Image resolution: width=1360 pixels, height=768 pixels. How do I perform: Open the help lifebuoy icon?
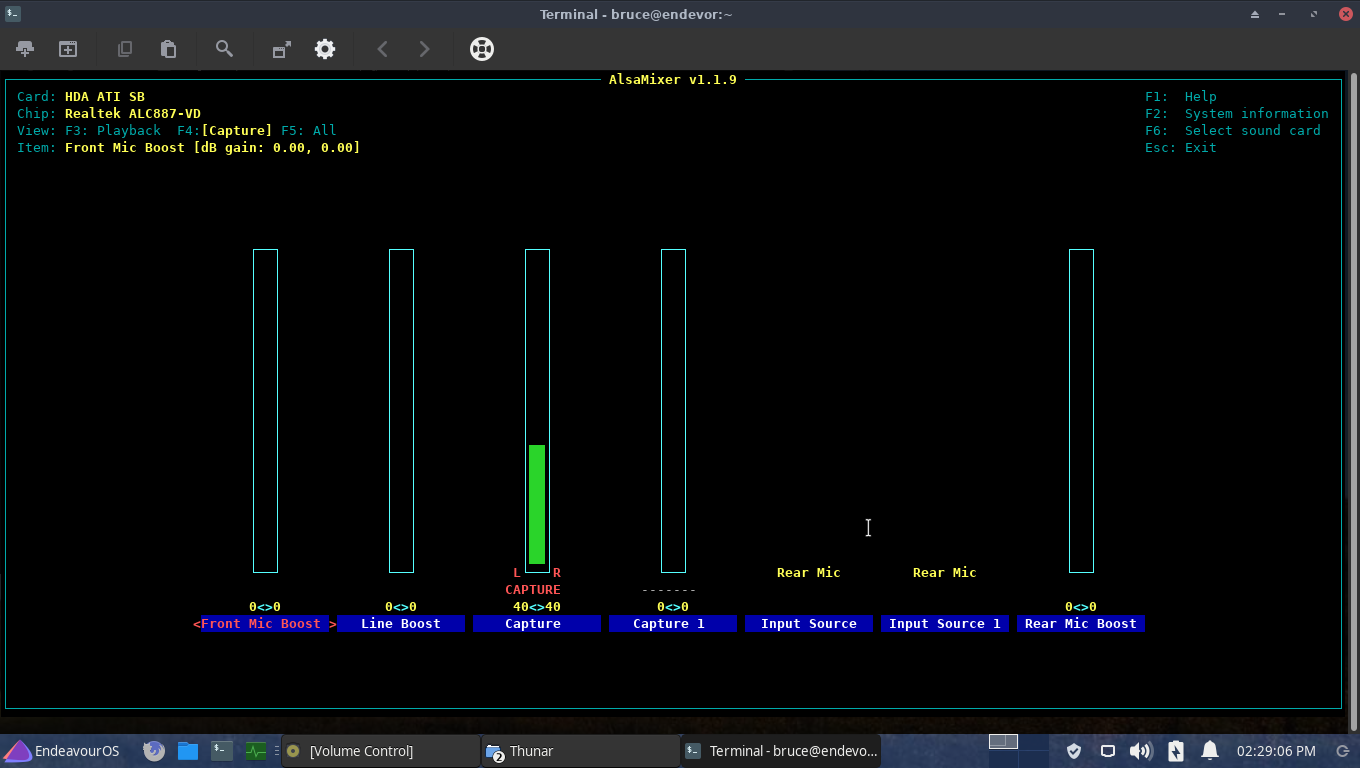(x=482, y=49)
